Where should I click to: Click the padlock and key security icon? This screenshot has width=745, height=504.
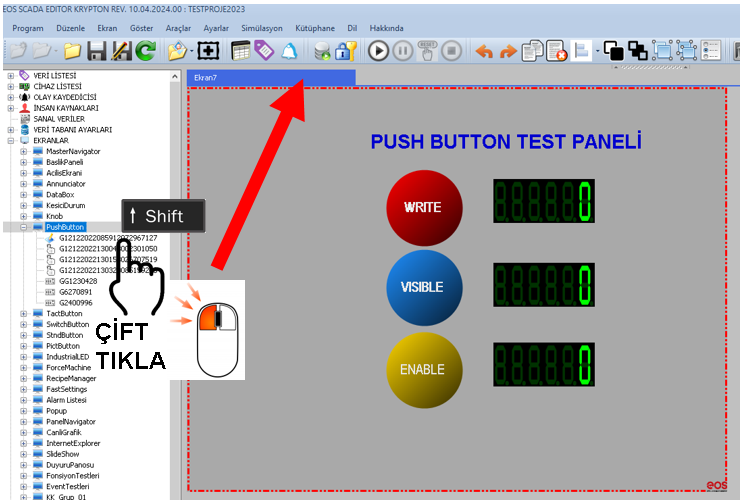[x=345, y=50]
